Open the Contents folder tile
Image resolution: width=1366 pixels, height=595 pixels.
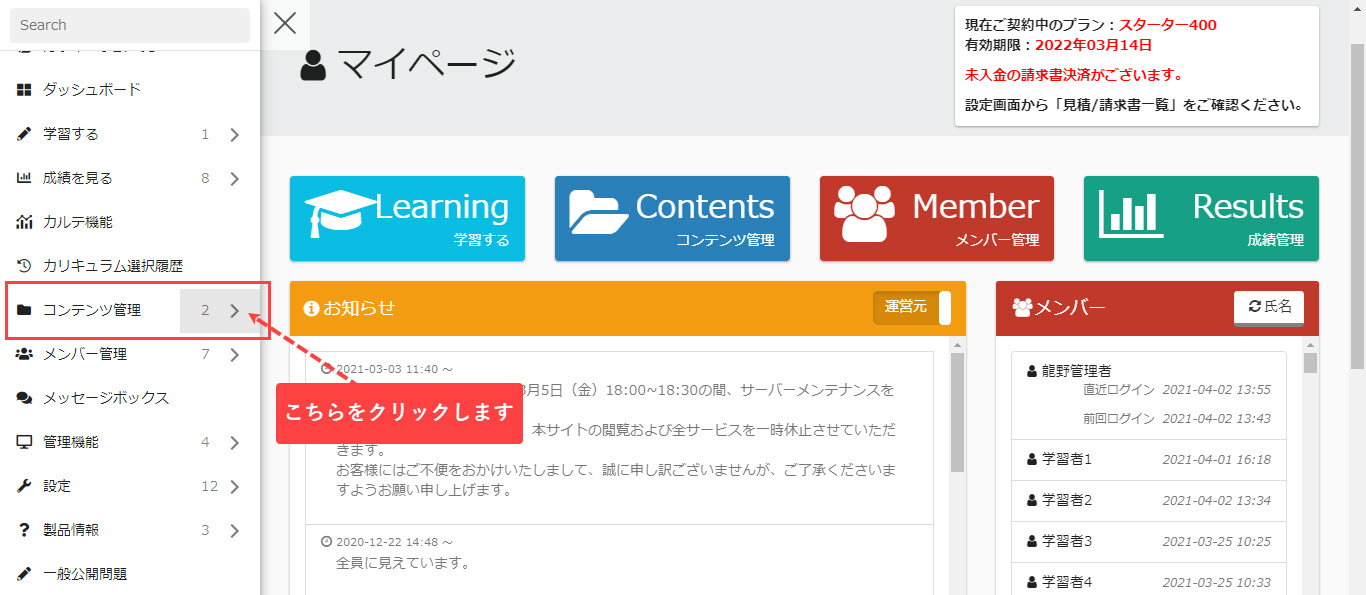672,218
